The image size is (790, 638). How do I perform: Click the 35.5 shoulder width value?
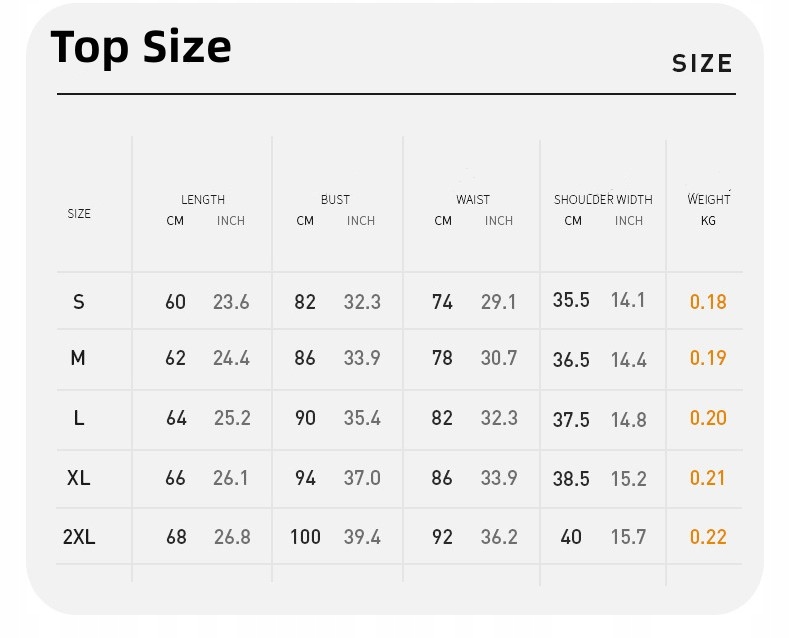tap(571, 300)
